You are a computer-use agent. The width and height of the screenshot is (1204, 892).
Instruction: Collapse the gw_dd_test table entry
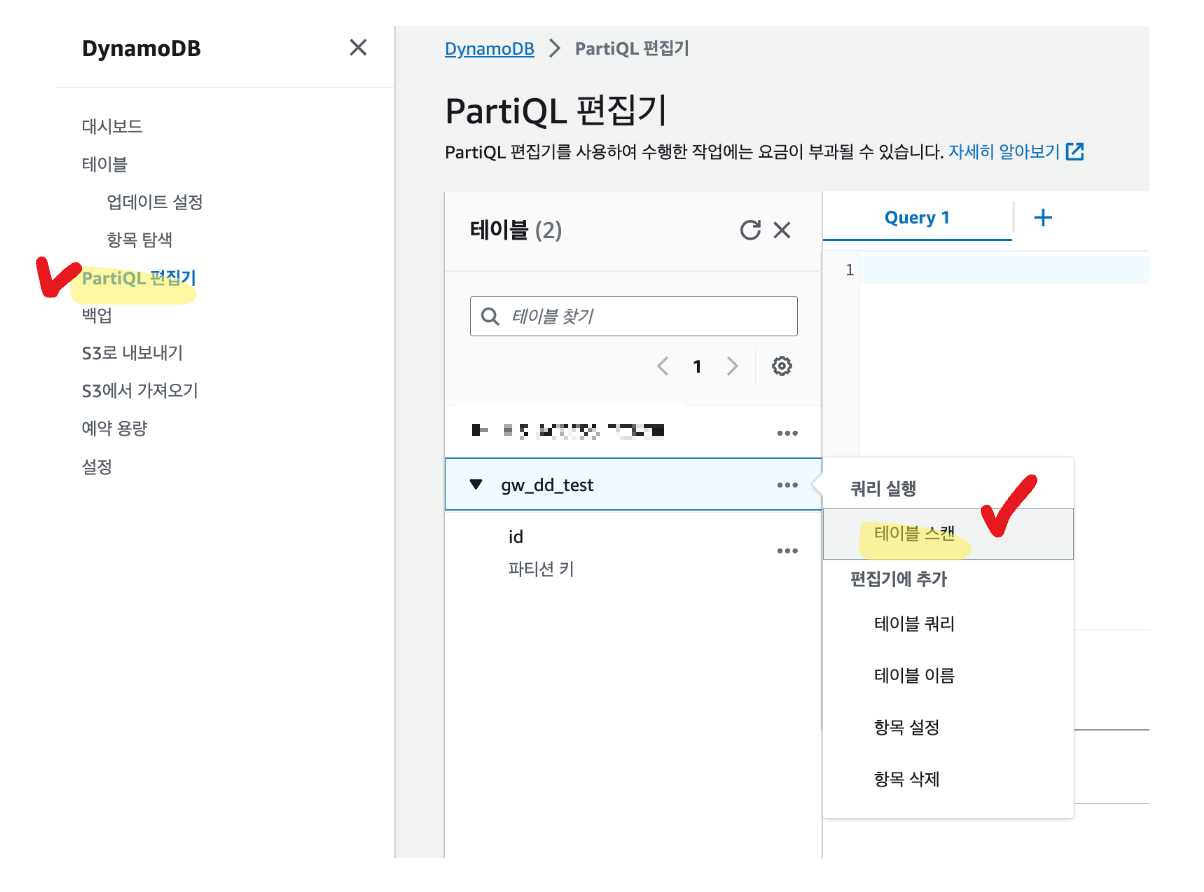click(x=476, y=485)
